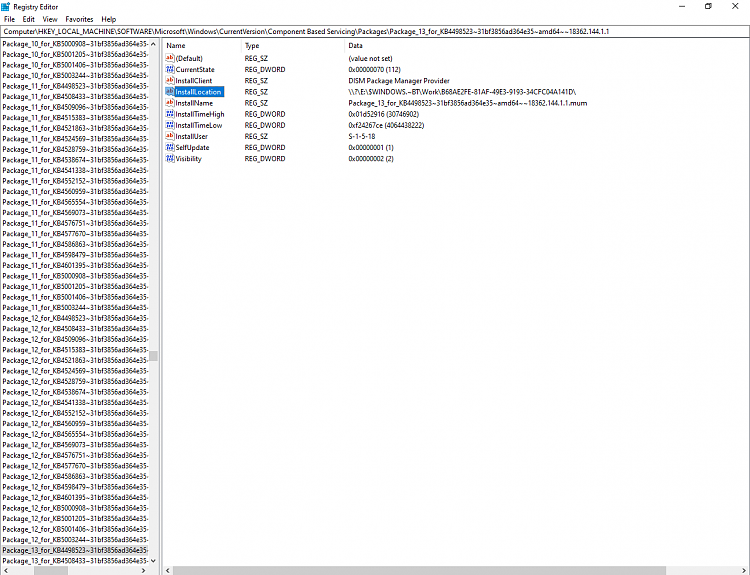Select the InstallClient value name
The image size is (750, 575).
[x=194, y=80]
